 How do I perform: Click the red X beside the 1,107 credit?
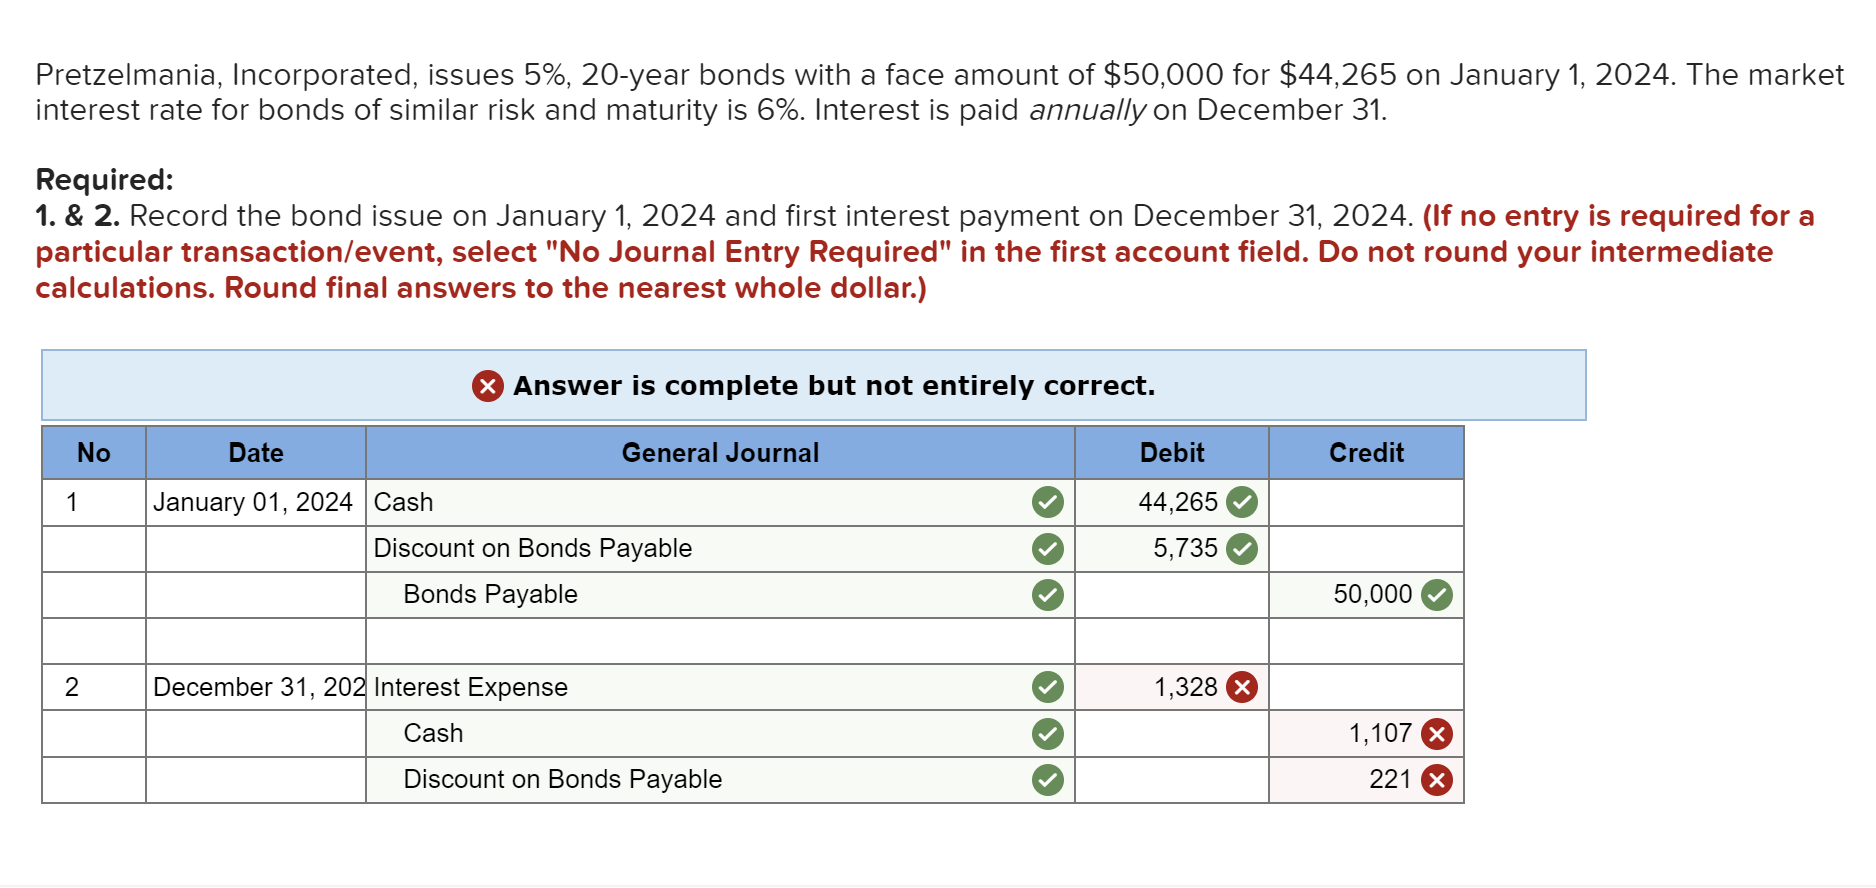point(1437,733)
